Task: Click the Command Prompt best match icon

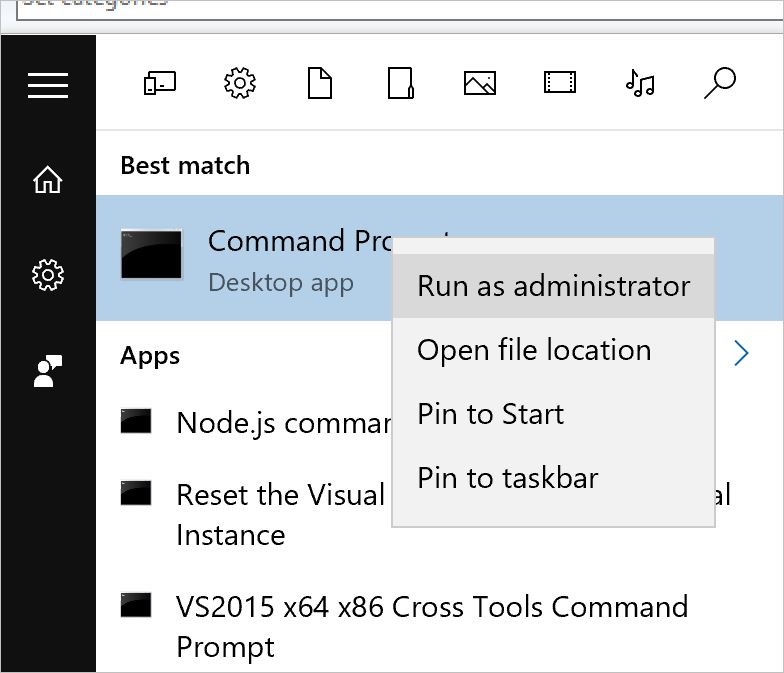Action: click(x=151, y=255)
